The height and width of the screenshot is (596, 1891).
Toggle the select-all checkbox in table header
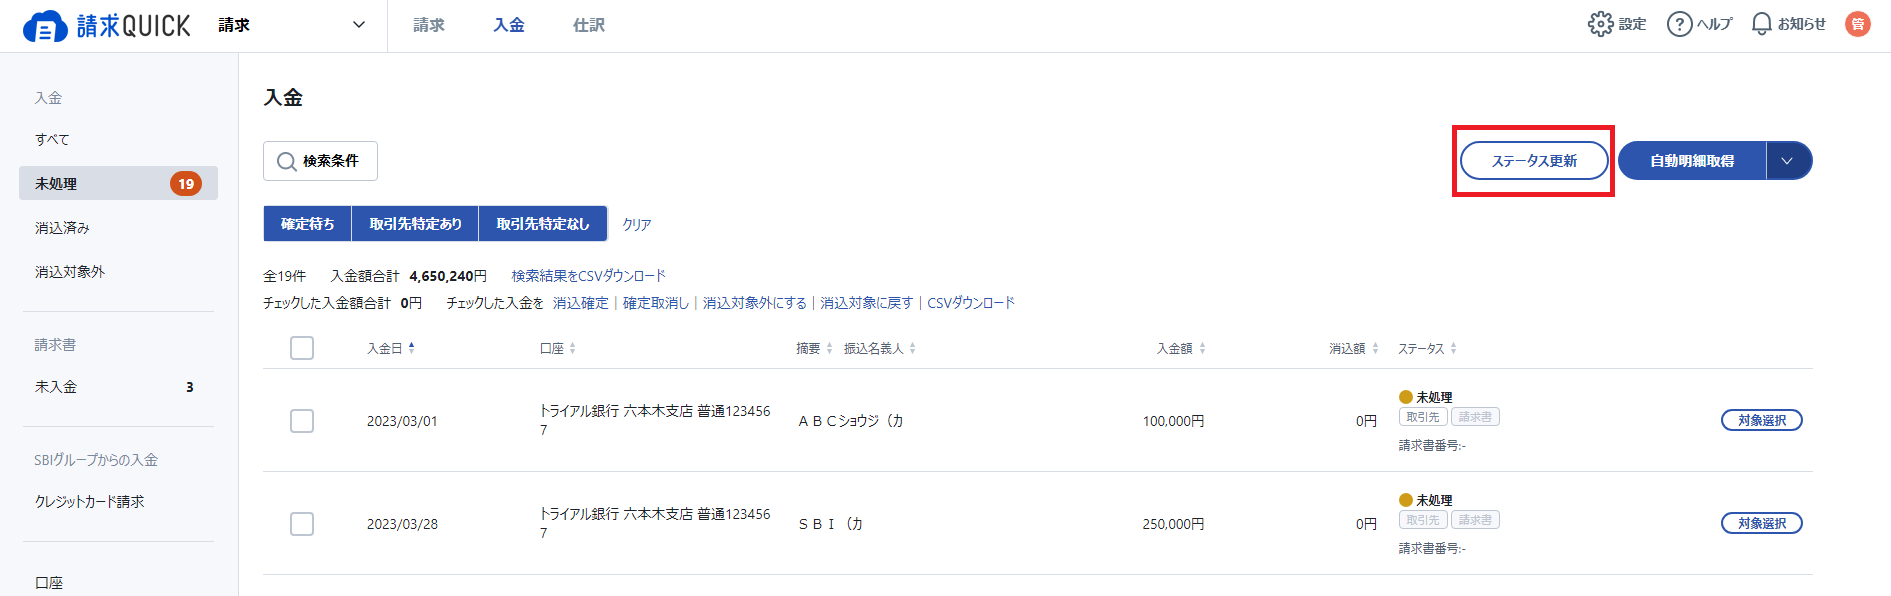[302, 348]
